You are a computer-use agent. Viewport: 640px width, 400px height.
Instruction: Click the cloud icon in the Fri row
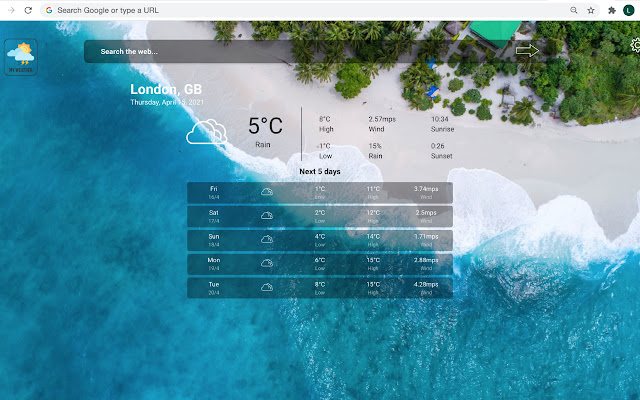[x=267, y=191]
